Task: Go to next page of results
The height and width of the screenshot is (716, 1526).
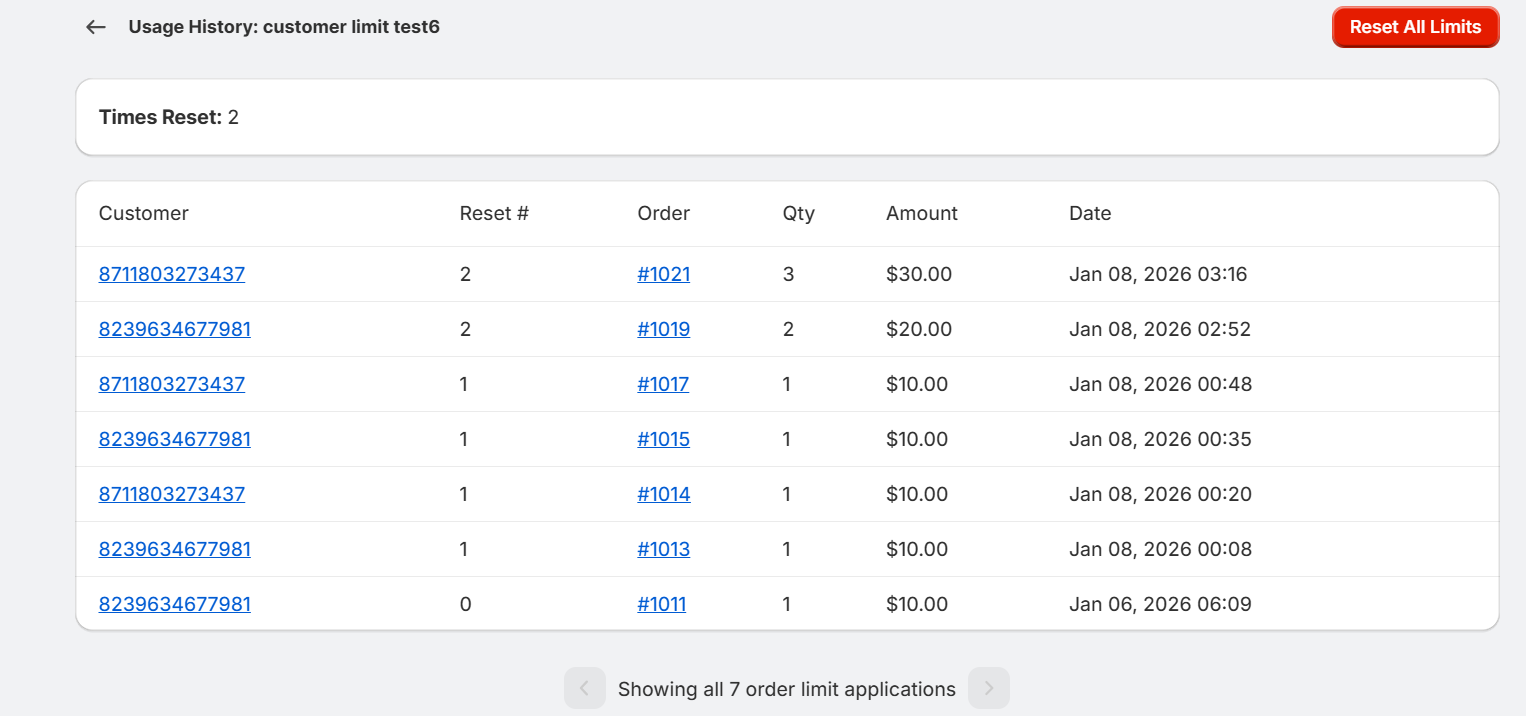Action: tap(989, 689)
